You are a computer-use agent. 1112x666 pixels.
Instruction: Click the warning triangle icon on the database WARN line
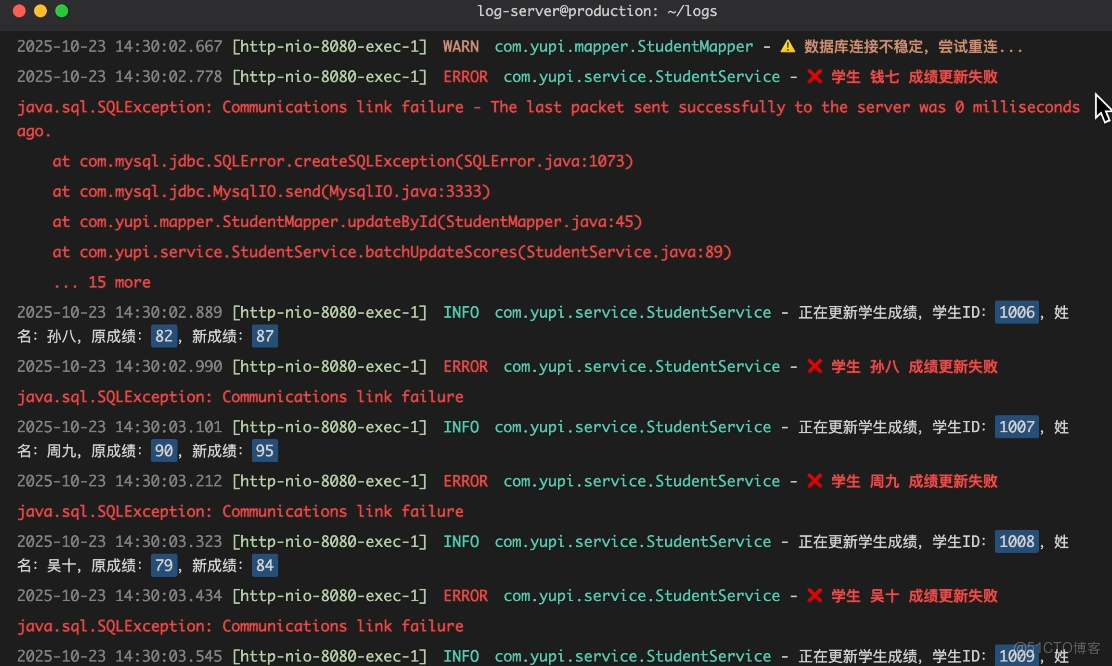[789, 46]
